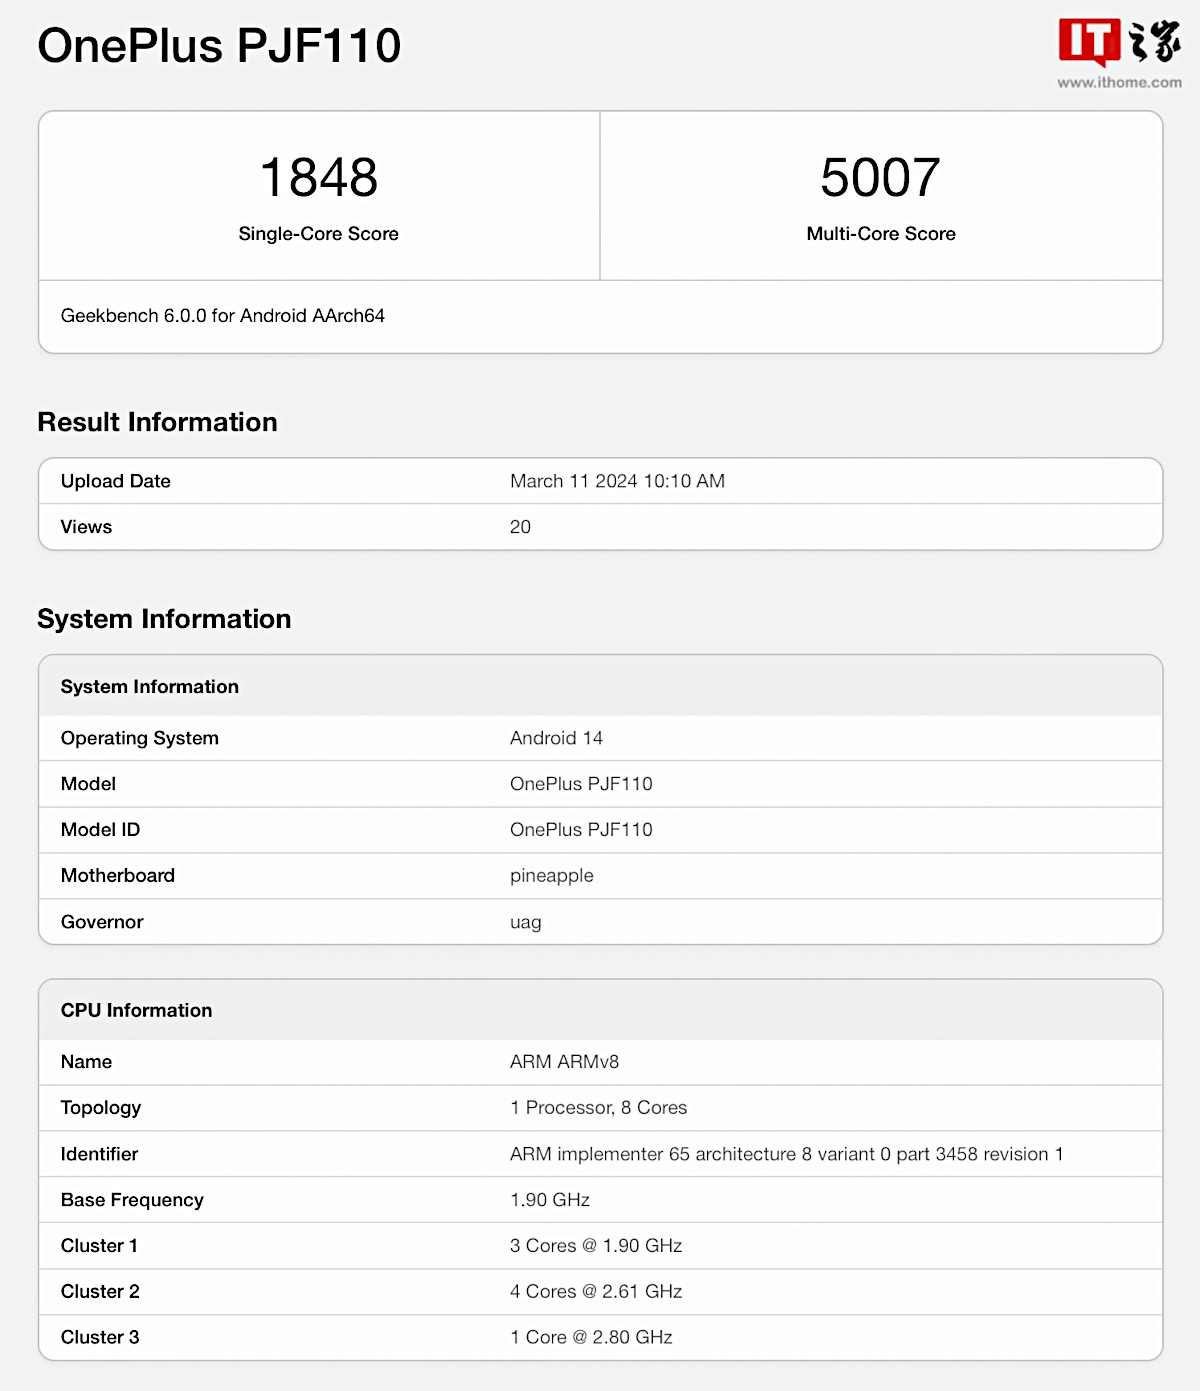Click the ARM implementer identifier value

(x=786, y=1154)
